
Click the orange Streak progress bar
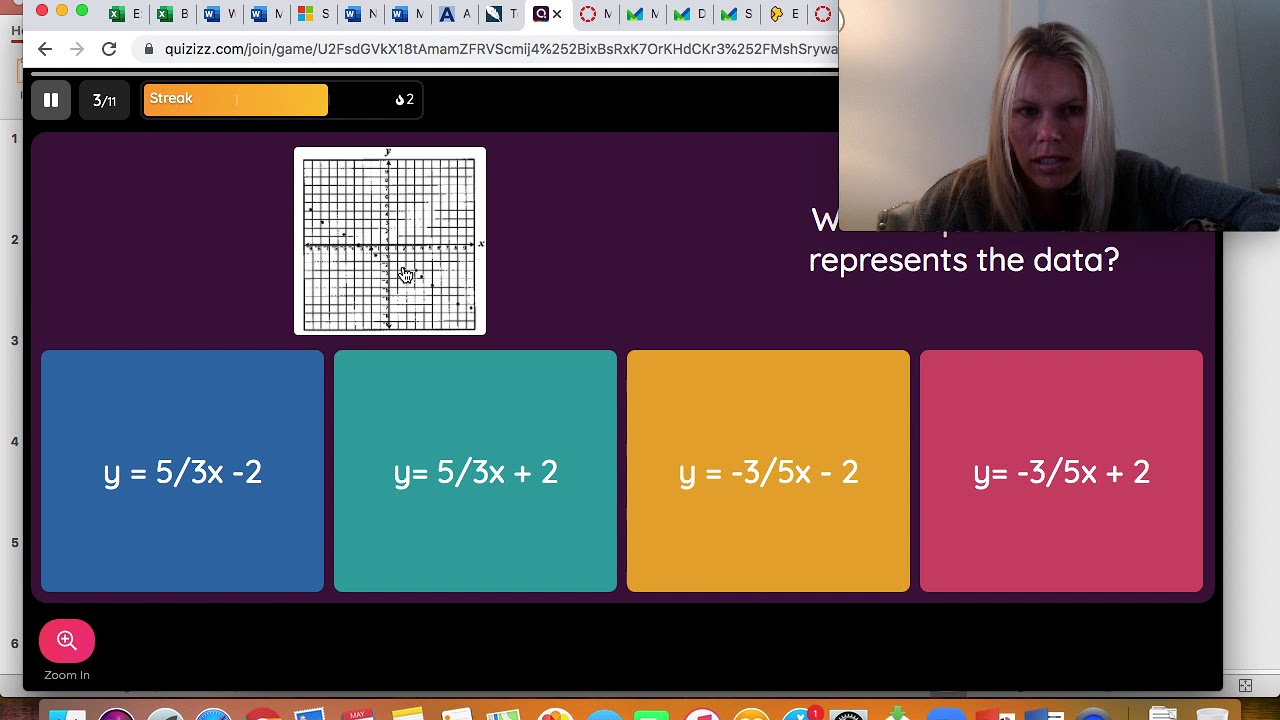(235, 100)
